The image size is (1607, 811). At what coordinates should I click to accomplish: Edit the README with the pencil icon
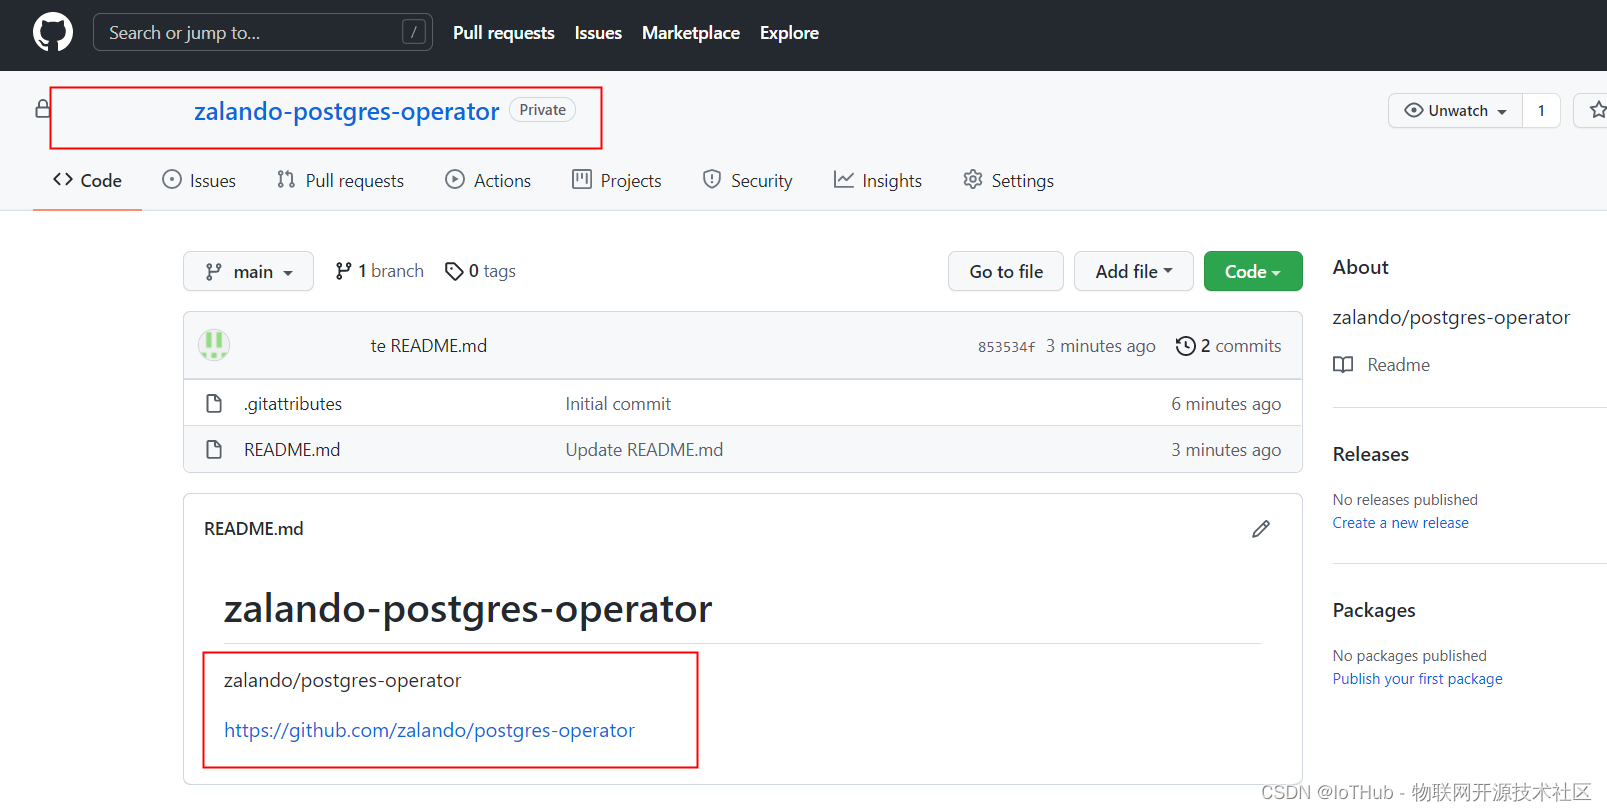pos(1261,529)
